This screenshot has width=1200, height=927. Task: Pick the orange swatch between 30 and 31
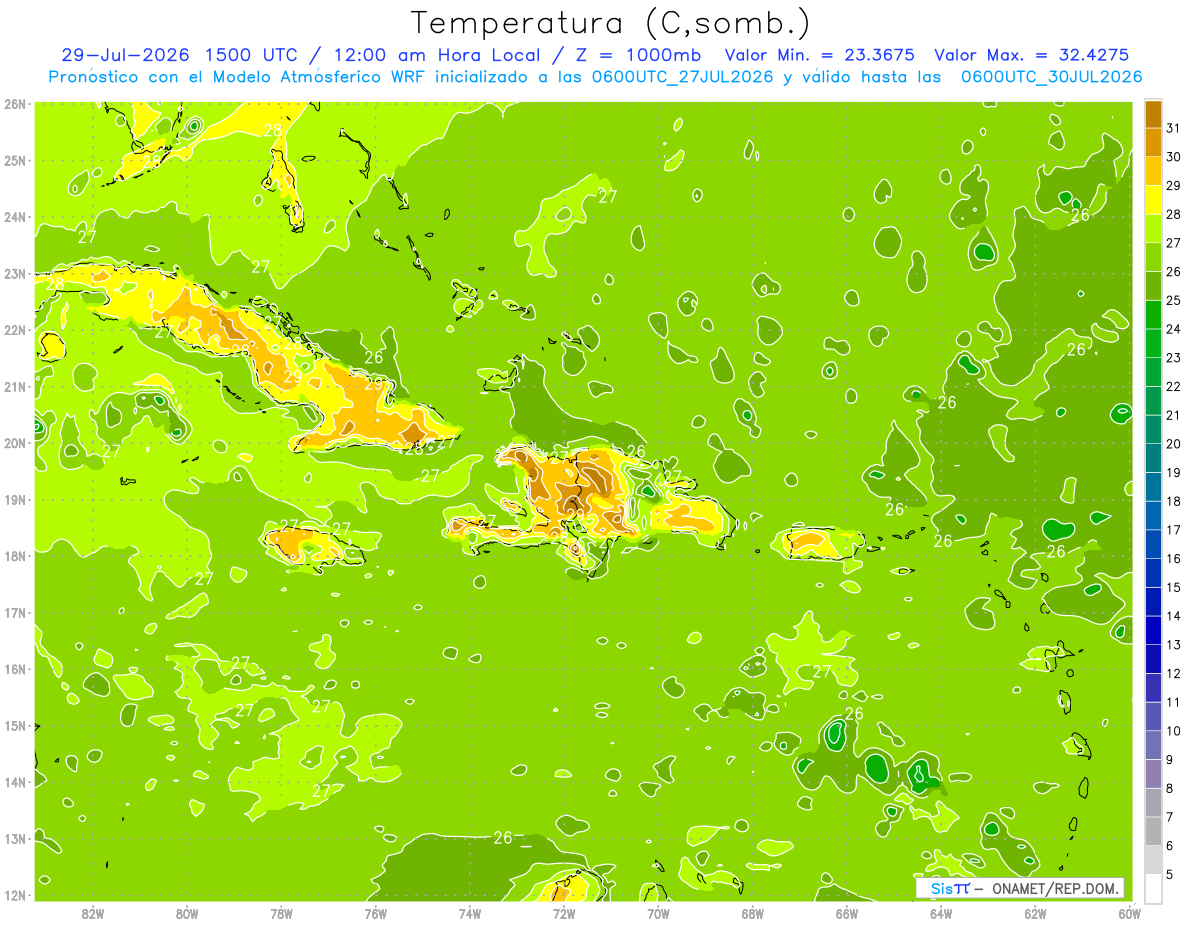click(x=1153, y=142)
